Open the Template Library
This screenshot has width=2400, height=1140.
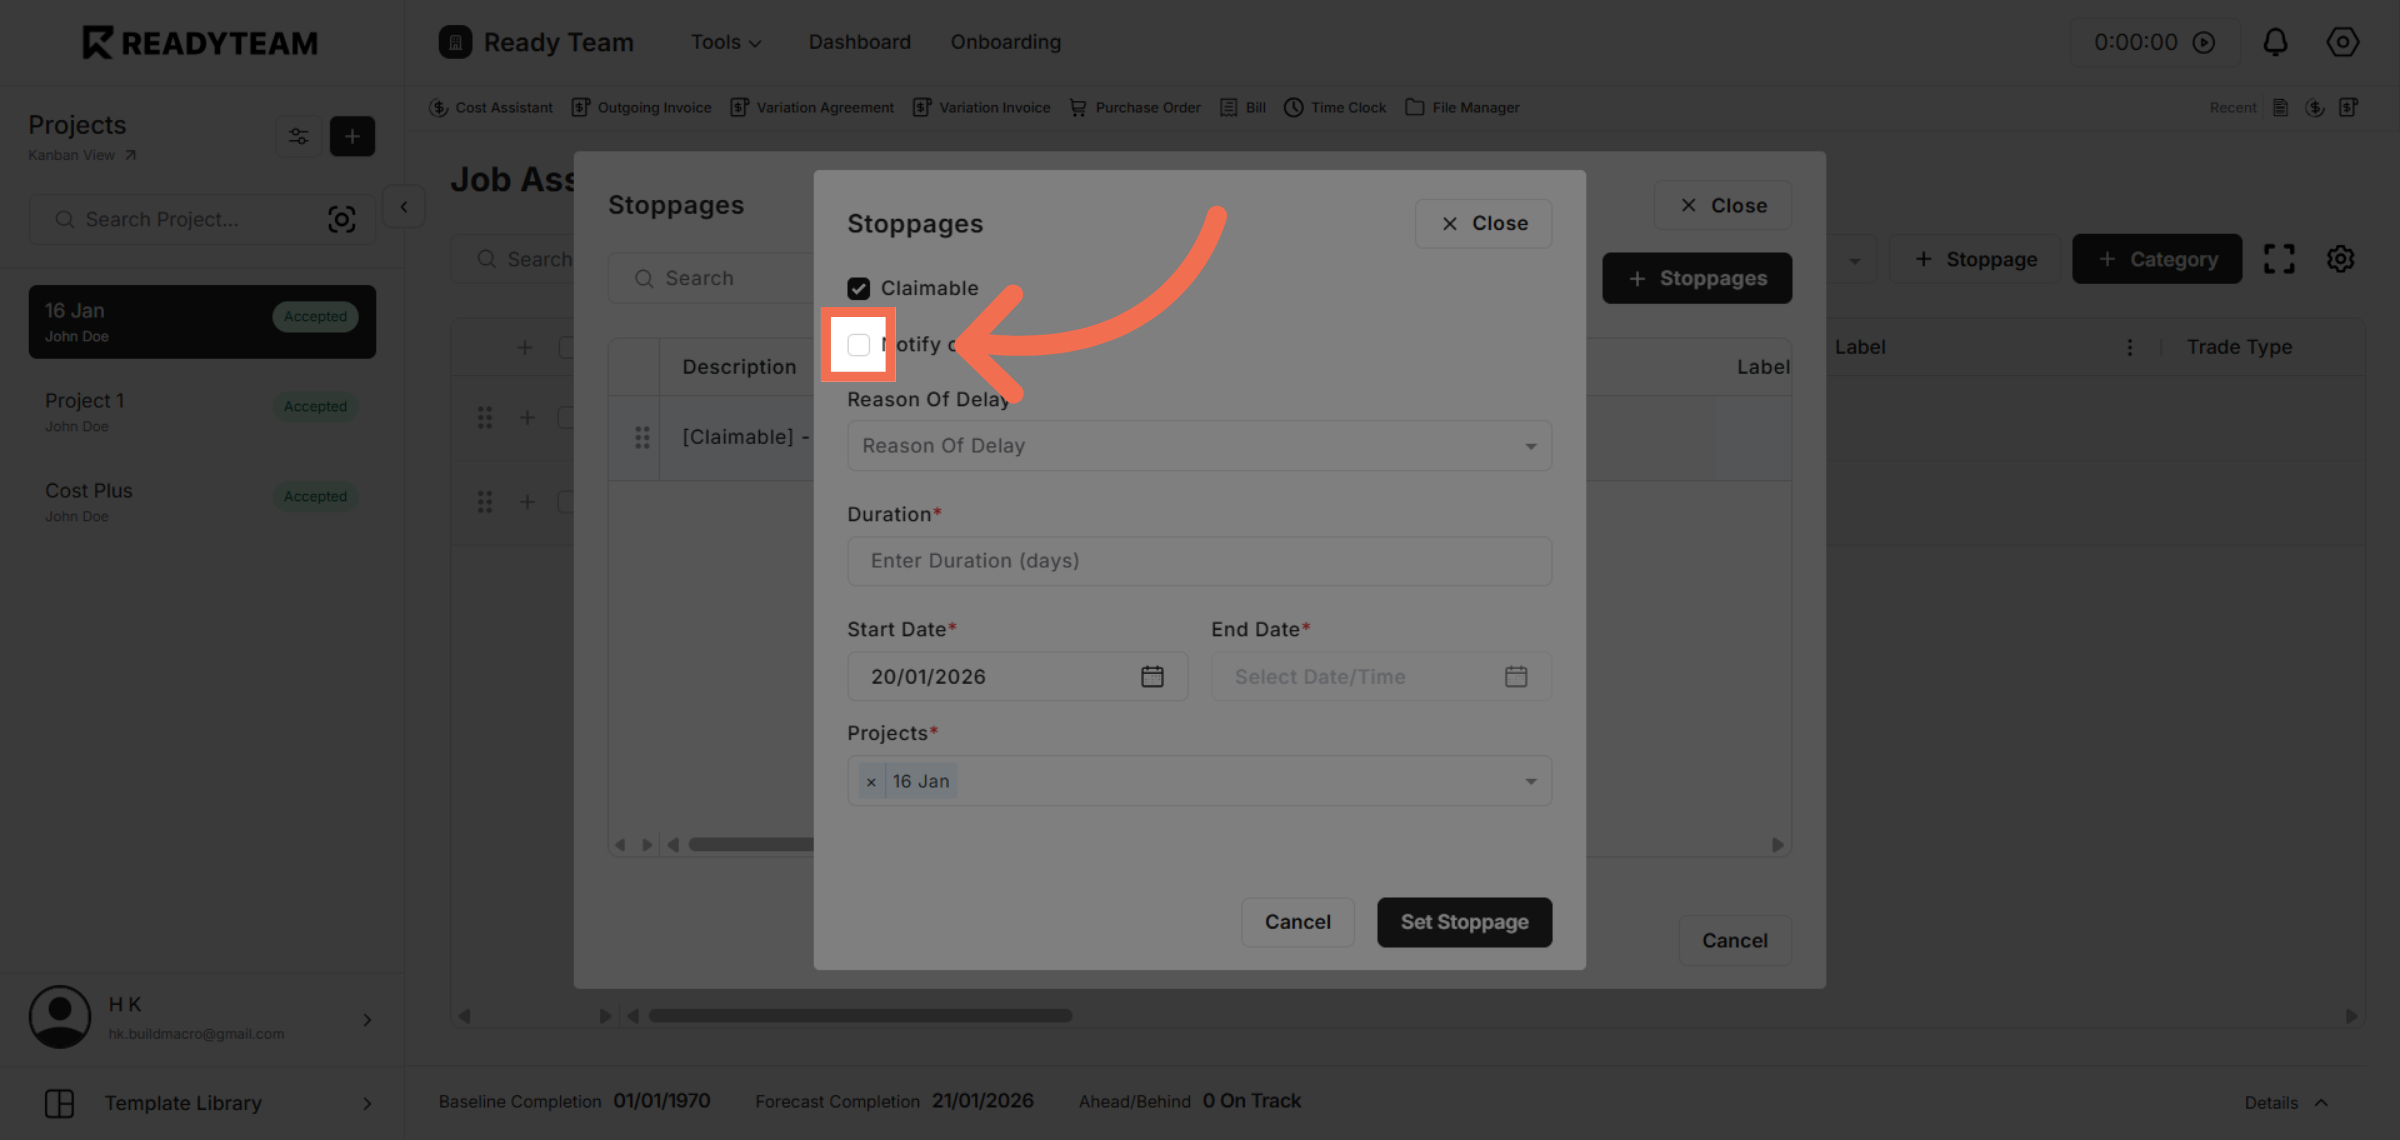[x=184, y=1103]
